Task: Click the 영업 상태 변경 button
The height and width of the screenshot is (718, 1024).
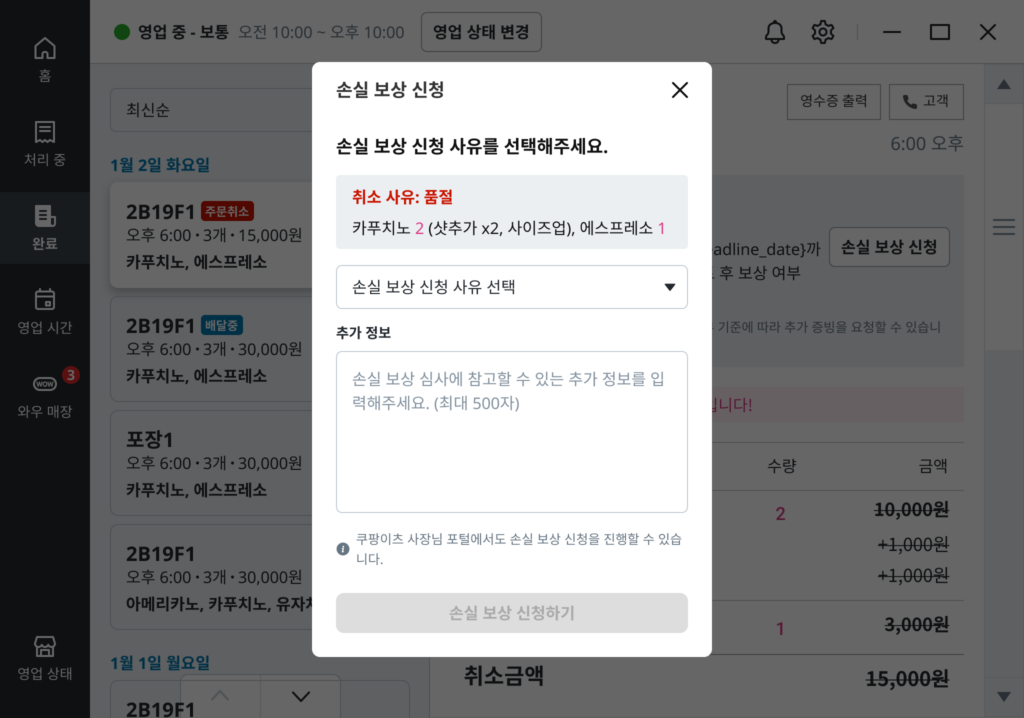Action: [x=481, y=32]
